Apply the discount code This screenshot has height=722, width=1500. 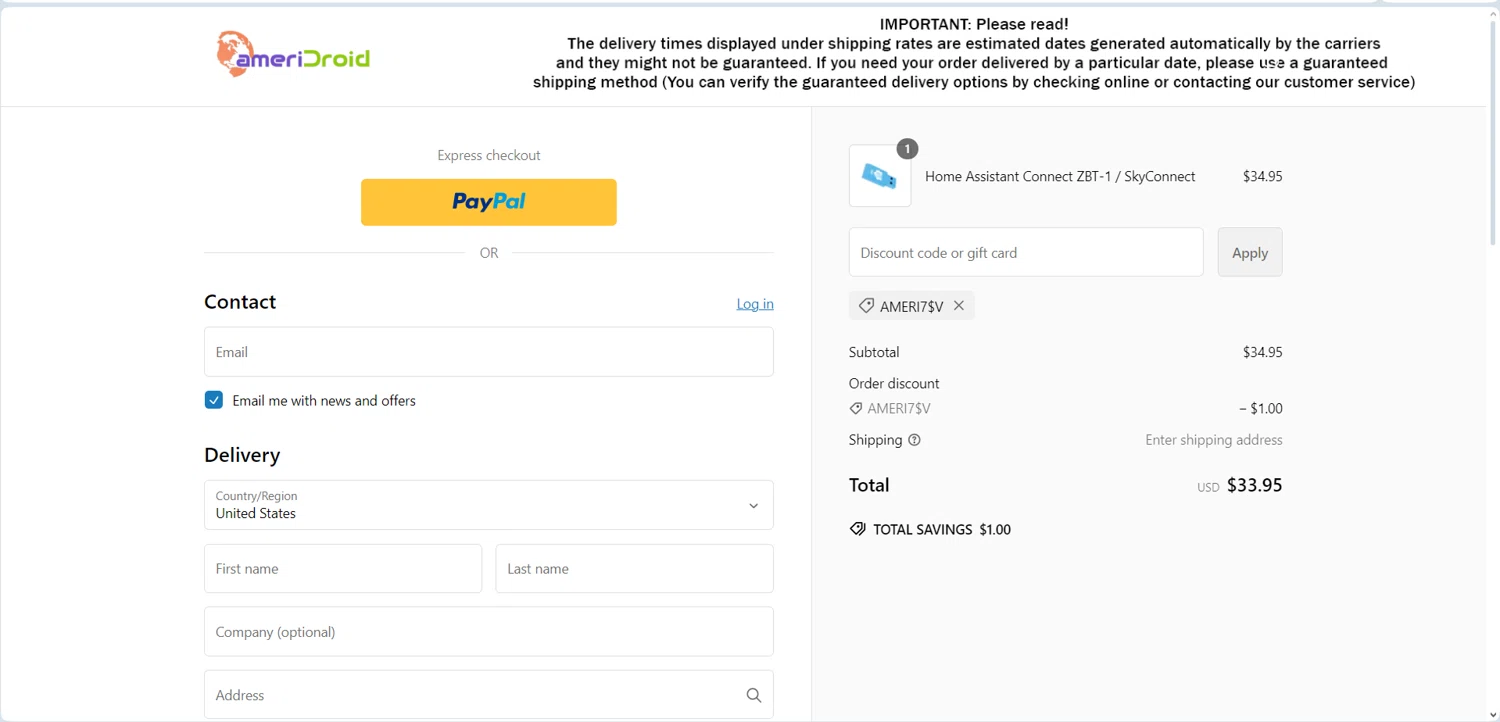[1250, 252]
